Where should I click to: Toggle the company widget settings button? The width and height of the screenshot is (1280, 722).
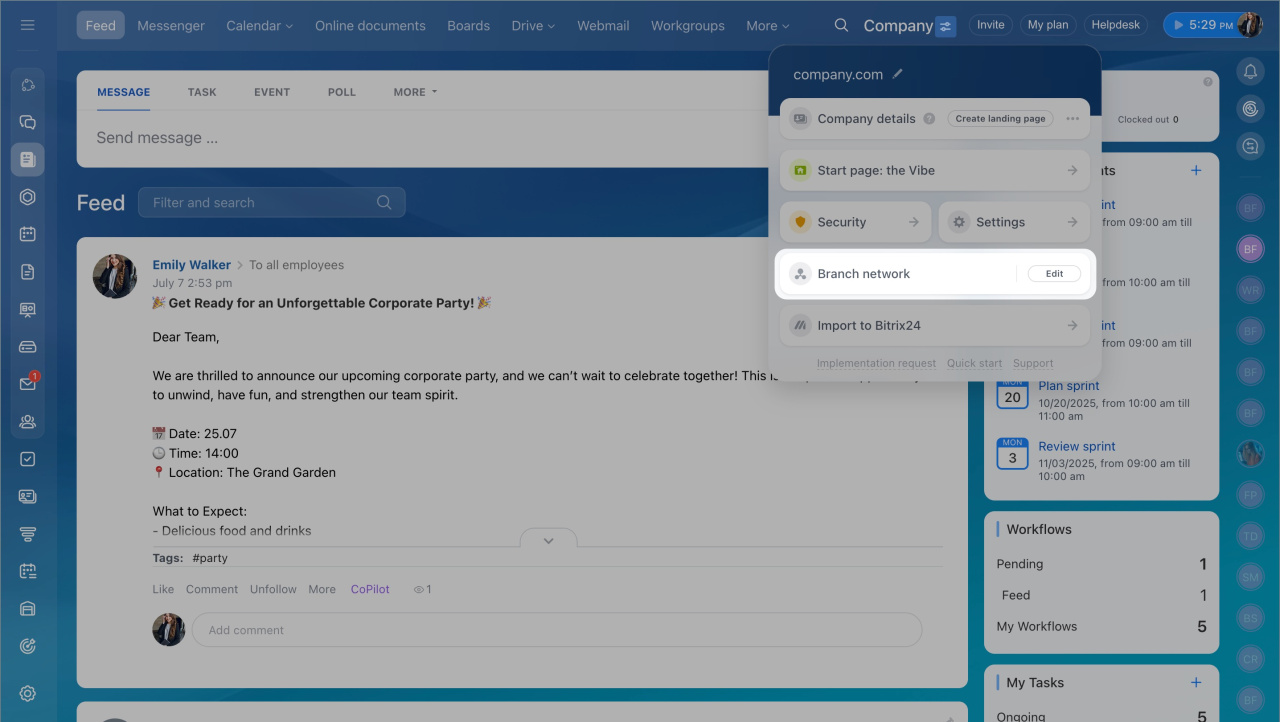tap(946, 26)
